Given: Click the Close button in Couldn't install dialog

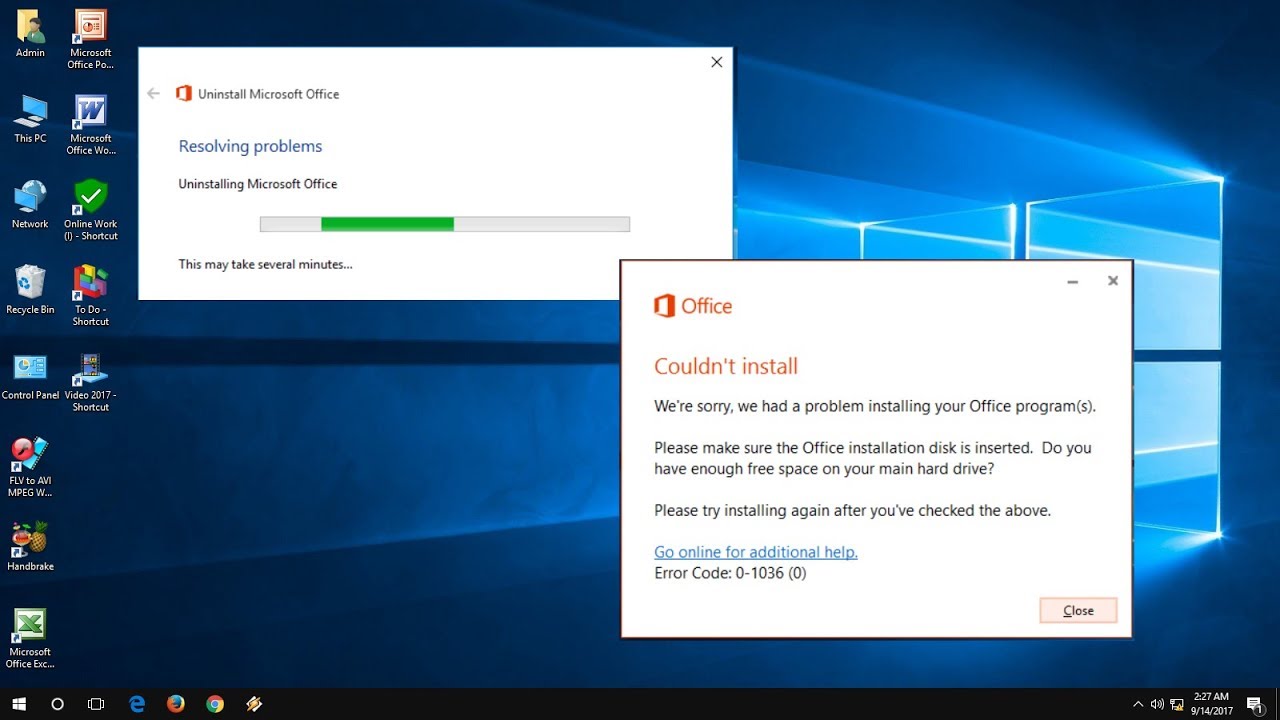Looking at the screenshot, I should coord(1078,610).
